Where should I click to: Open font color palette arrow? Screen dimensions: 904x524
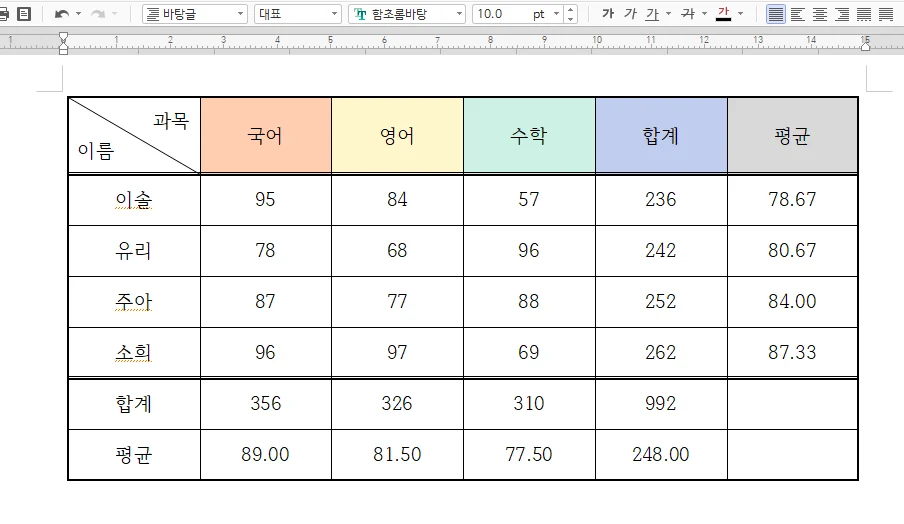point(740,14)
